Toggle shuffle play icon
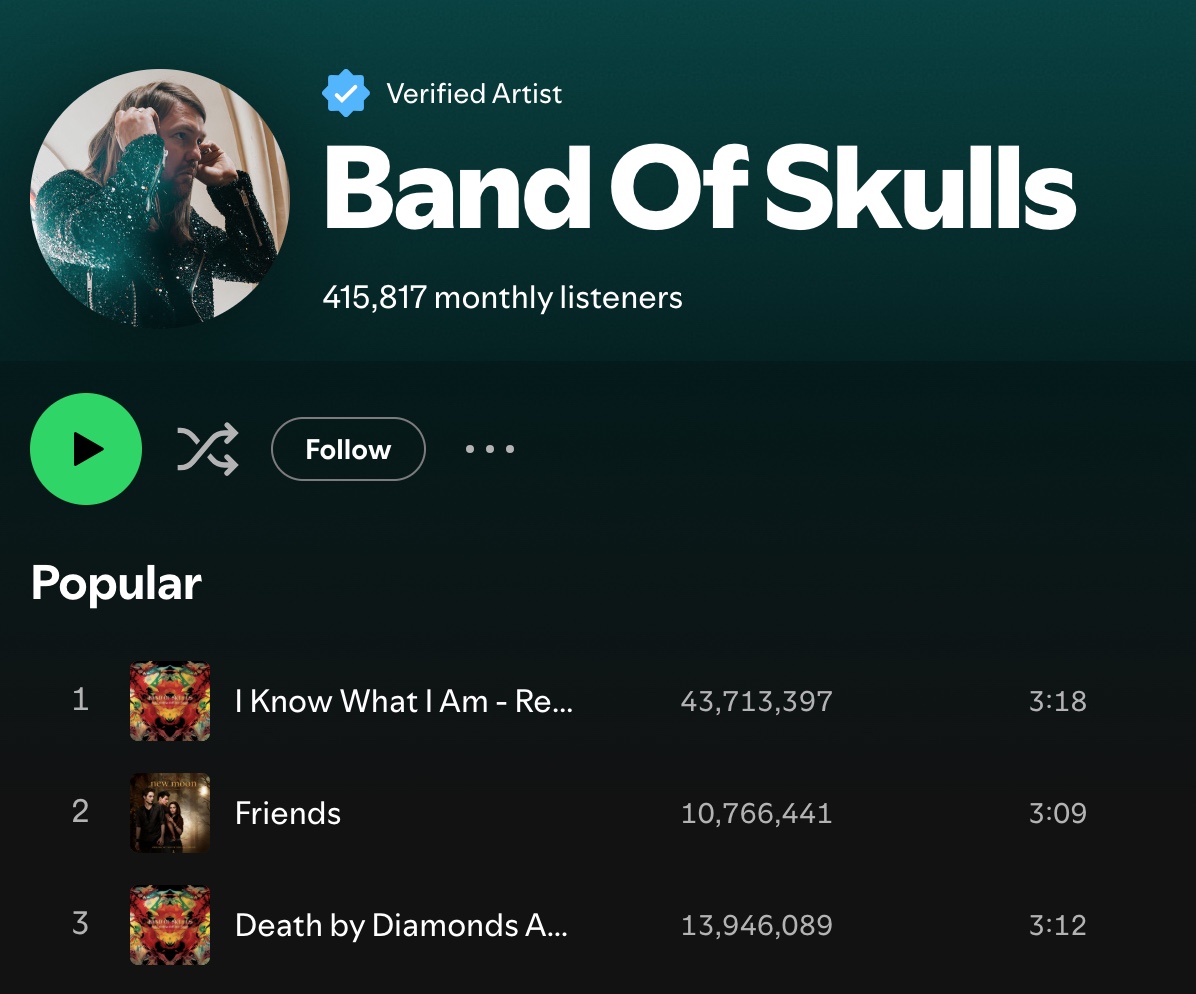This screenshot has height=994, width=1196. (208, 449)
